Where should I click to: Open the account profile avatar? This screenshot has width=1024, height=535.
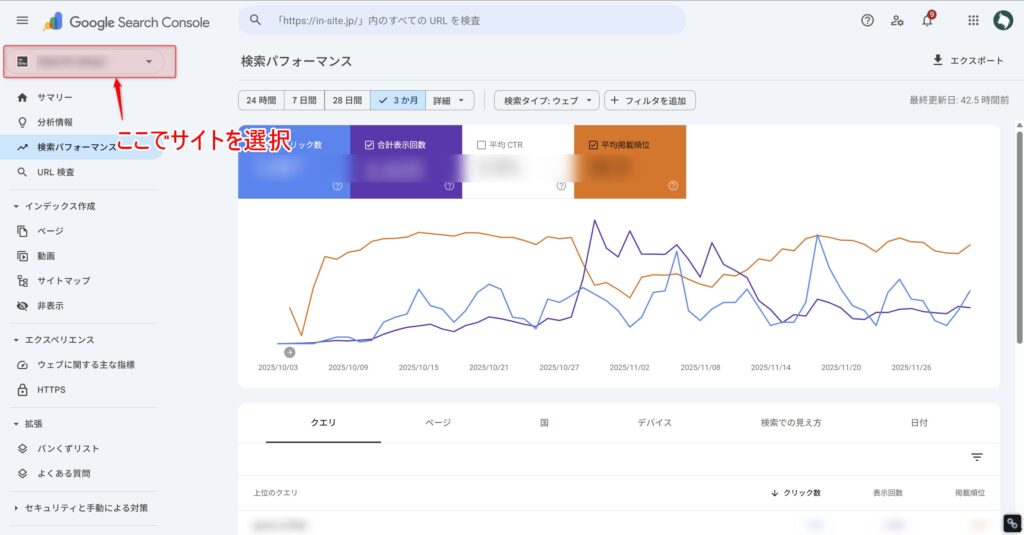[1002, 20]
